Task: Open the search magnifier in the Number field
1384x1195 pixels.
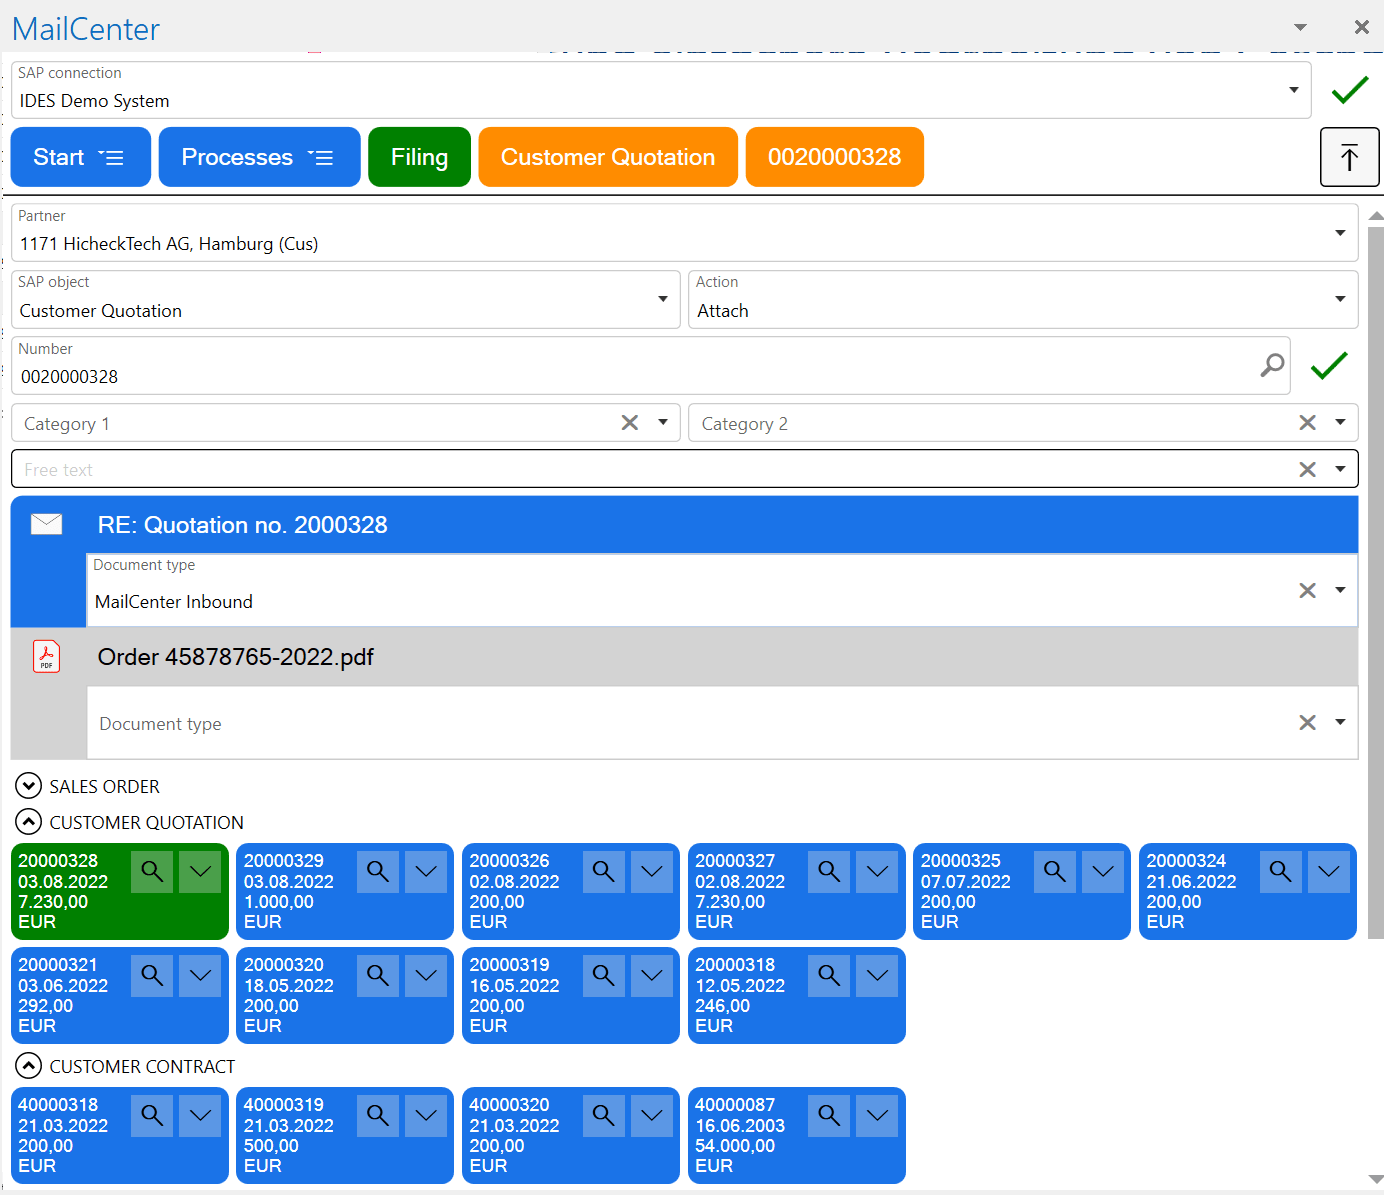Action: click(1272, 366)
